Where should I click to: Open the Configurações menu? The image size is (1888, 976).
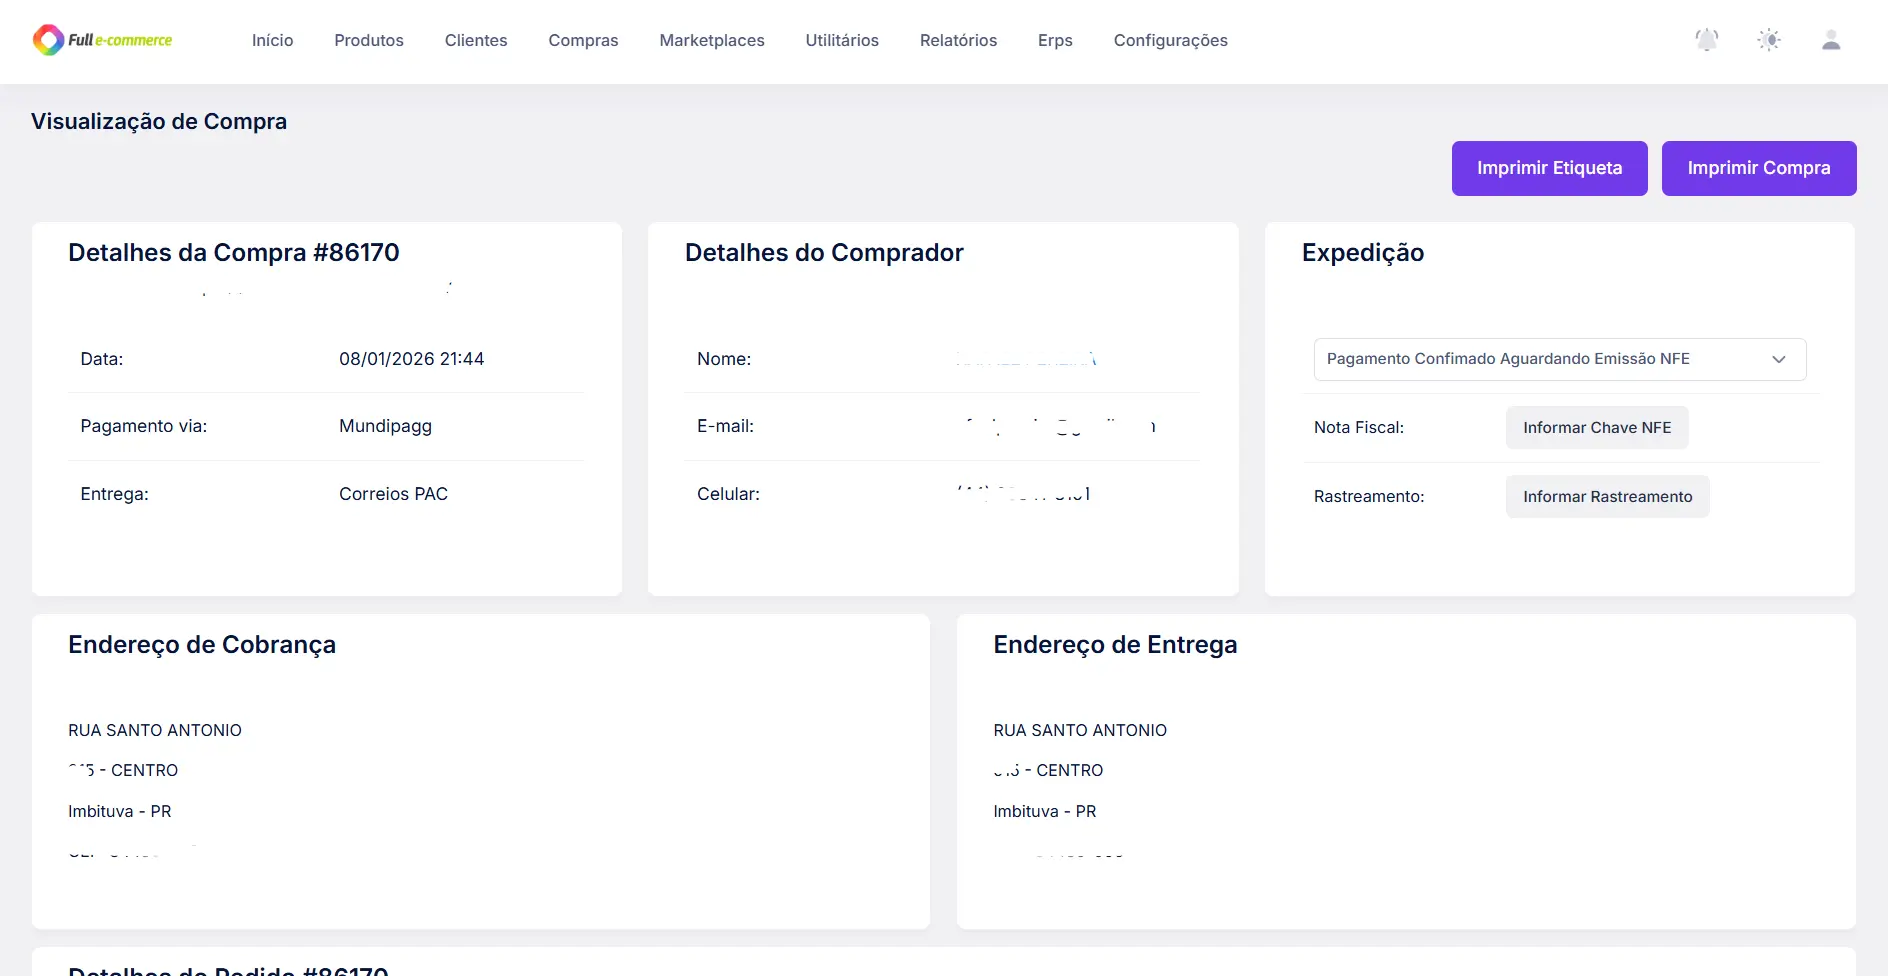pyautogui.click(x=1171, y=40)
